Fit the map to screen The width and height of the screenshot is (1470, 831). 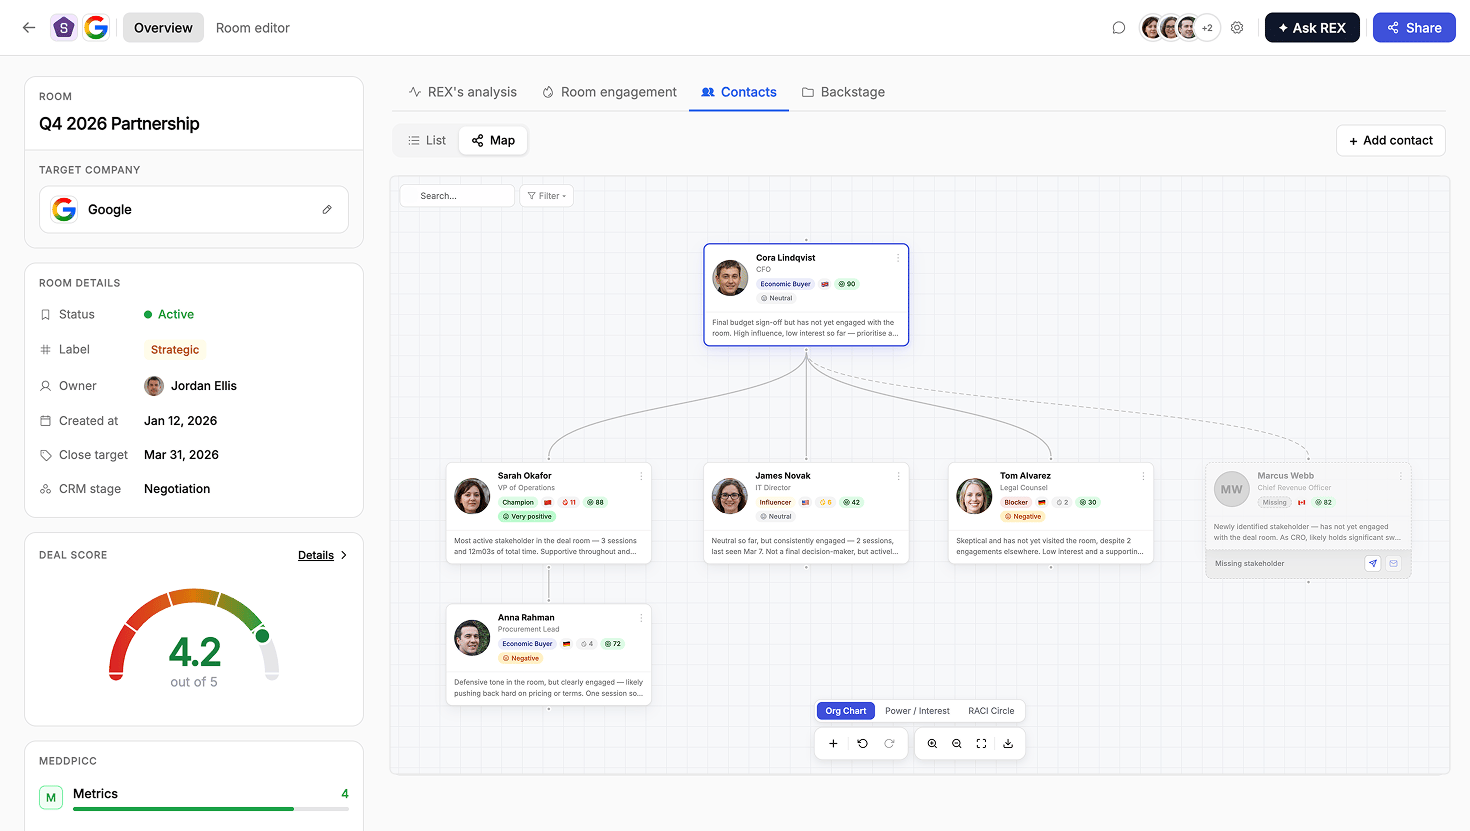click(x=982, y=744)
